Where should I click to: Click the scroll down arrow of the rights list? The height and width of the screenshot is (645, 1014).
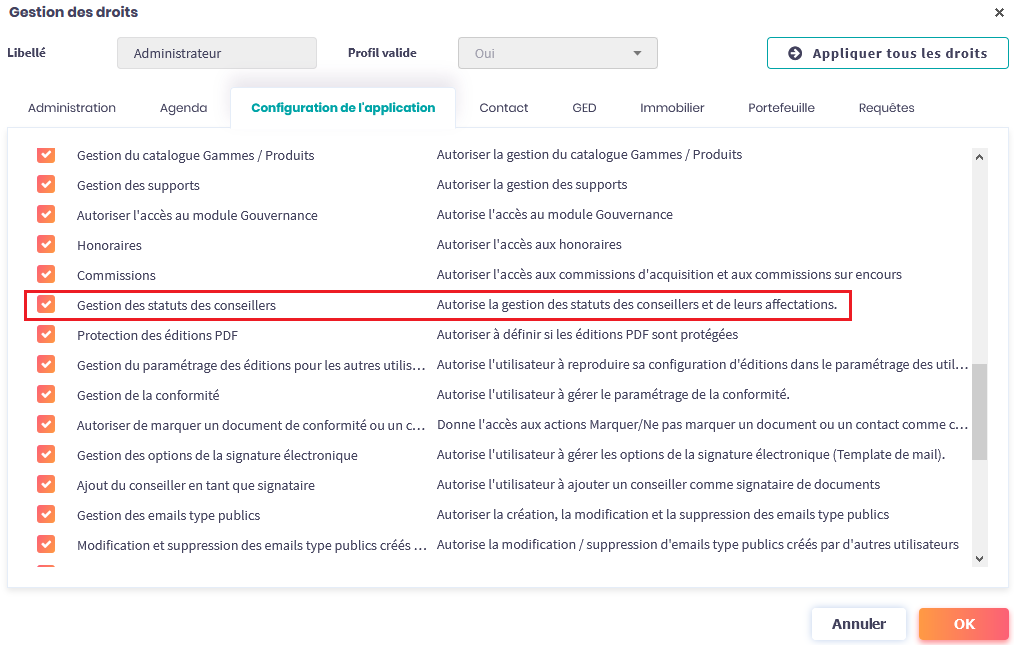pyautogui.click(x=979, y=559)
